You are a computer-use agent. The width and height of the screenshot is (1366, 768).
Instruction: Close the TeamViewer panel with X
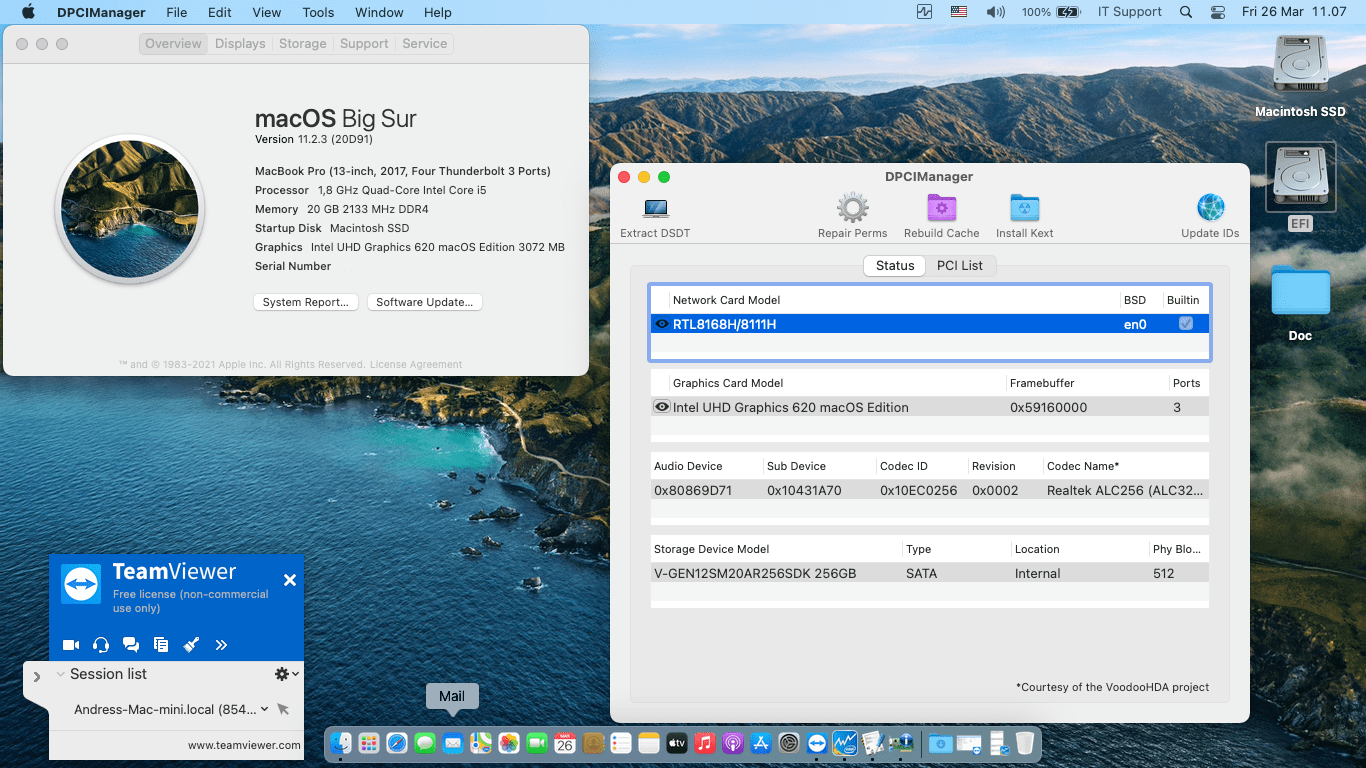(289, 580)
